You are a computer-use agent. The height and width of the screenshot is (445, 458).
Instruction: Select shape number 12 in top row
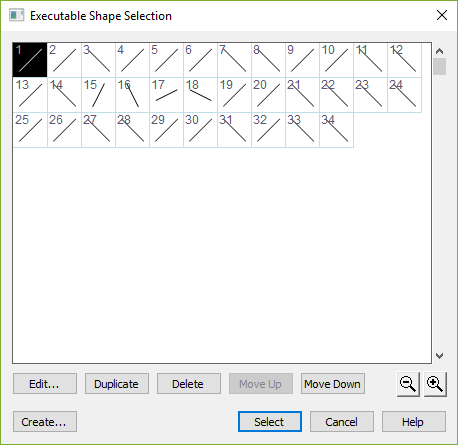click(404, 60)
